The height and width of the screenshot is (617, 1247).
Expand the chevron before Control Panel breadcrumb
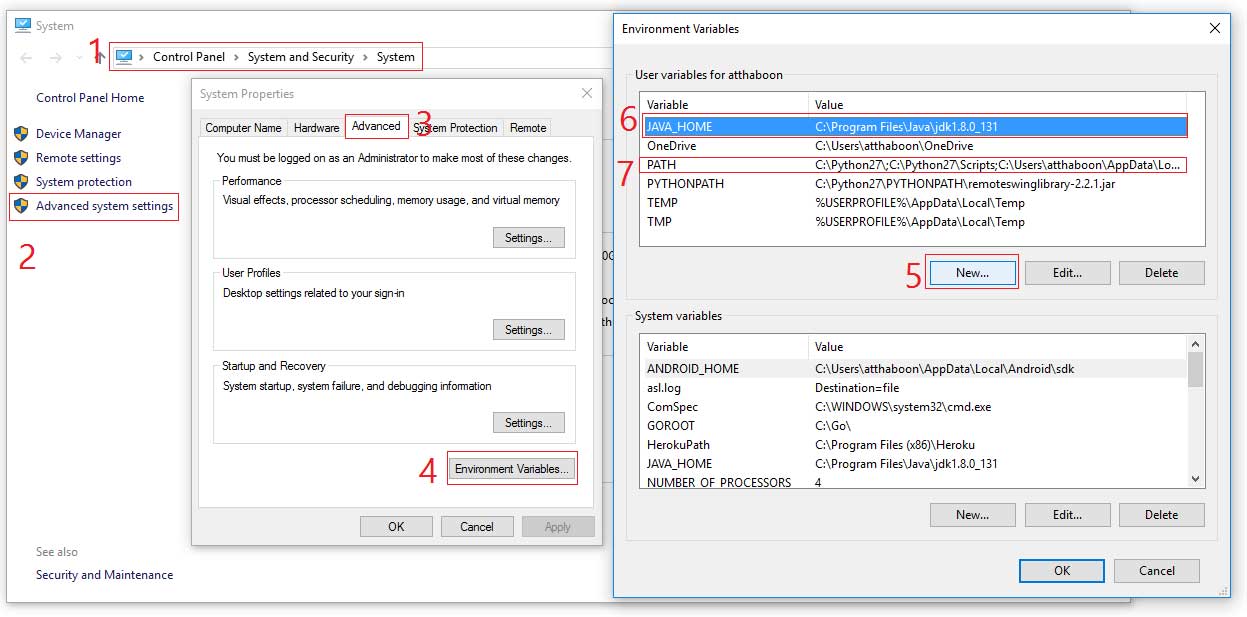142,57
